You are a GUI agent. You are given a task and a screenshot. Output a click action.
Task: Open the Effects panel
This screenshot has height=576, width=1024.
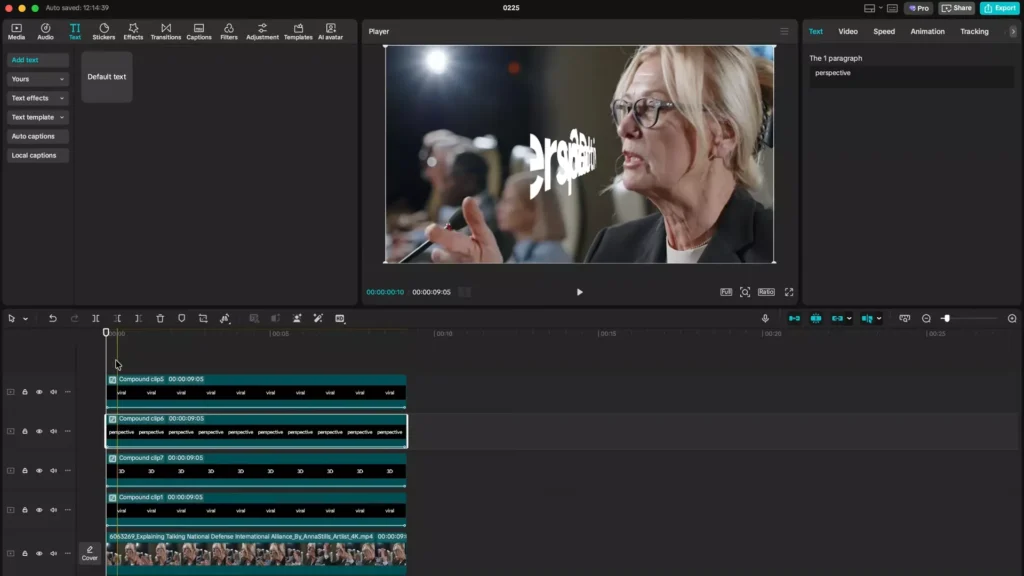pyautogui.click(x=135, y=30)
